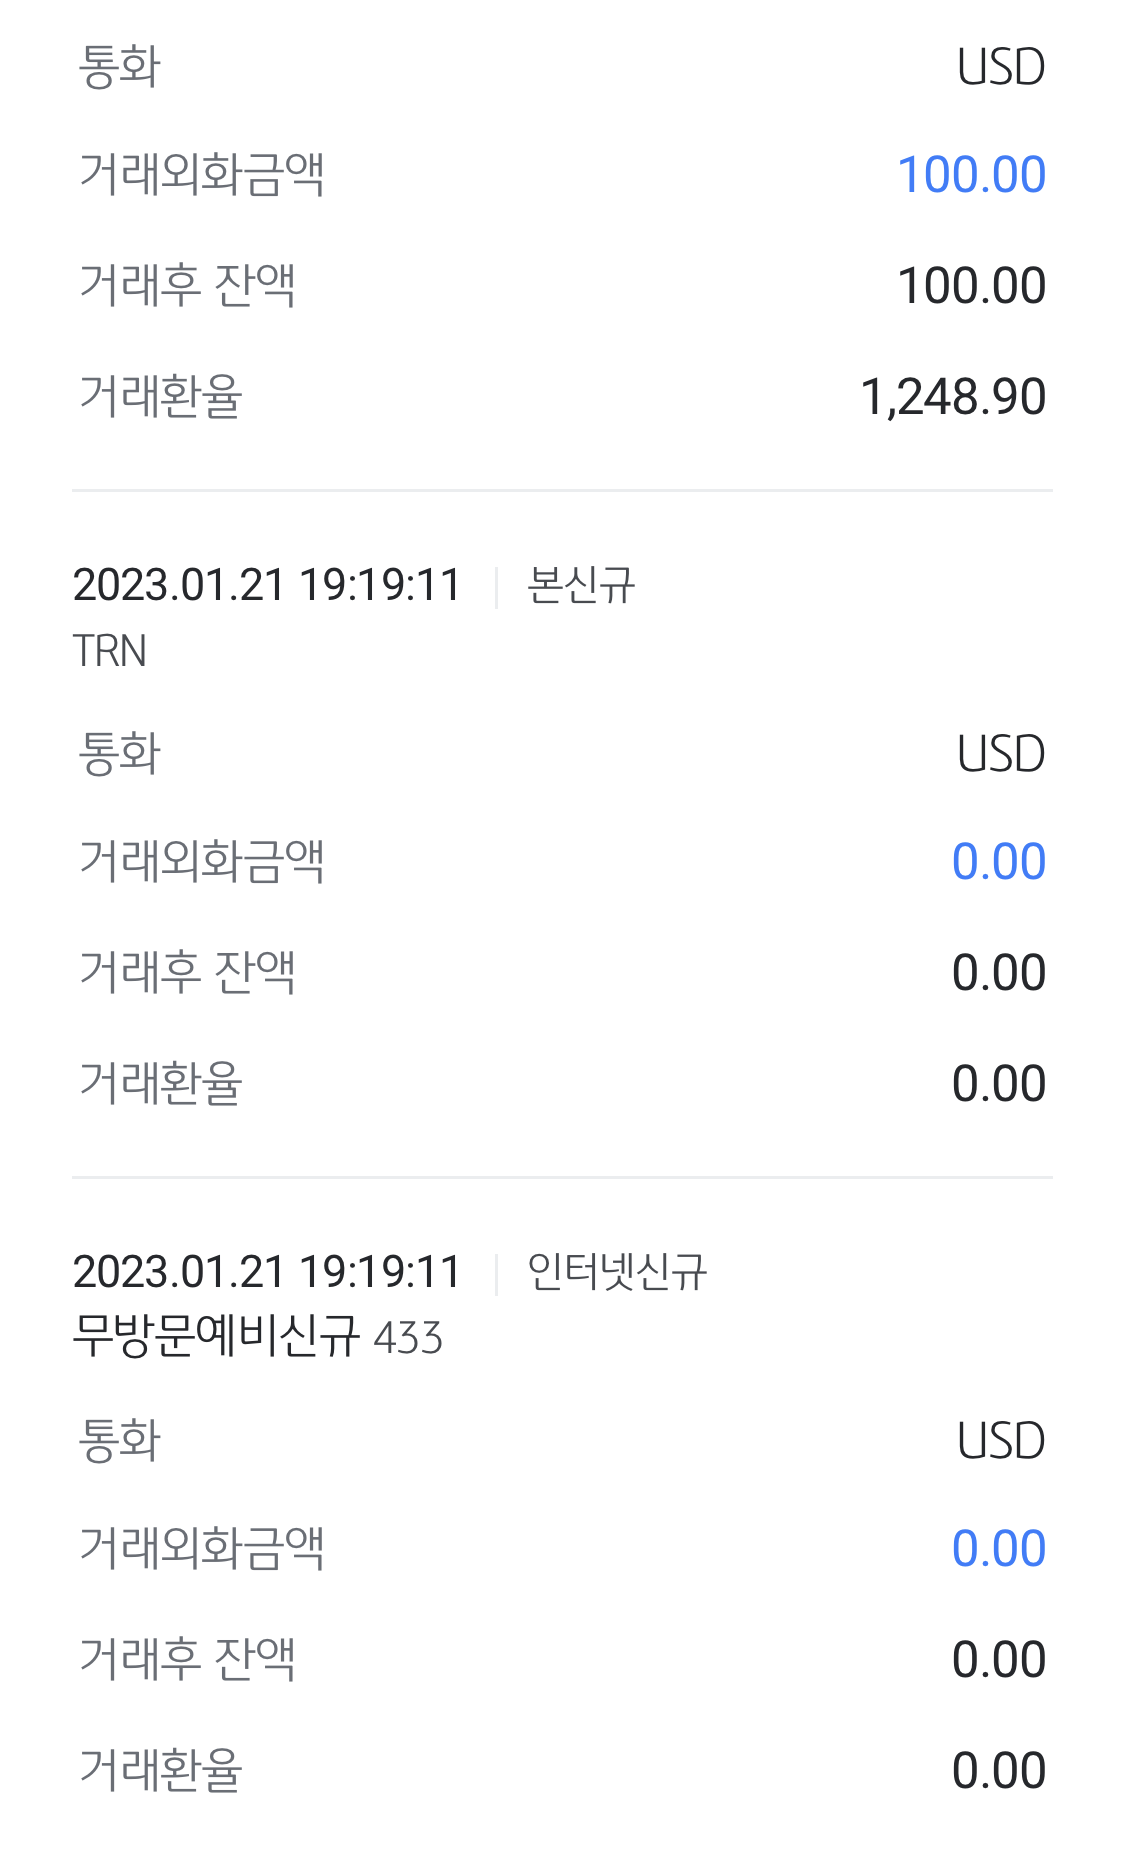The width and height of the screenshot is (1123, 1851).
Task: Tap the 인터넷신규 transaction type label
Action: [617, 1272]
